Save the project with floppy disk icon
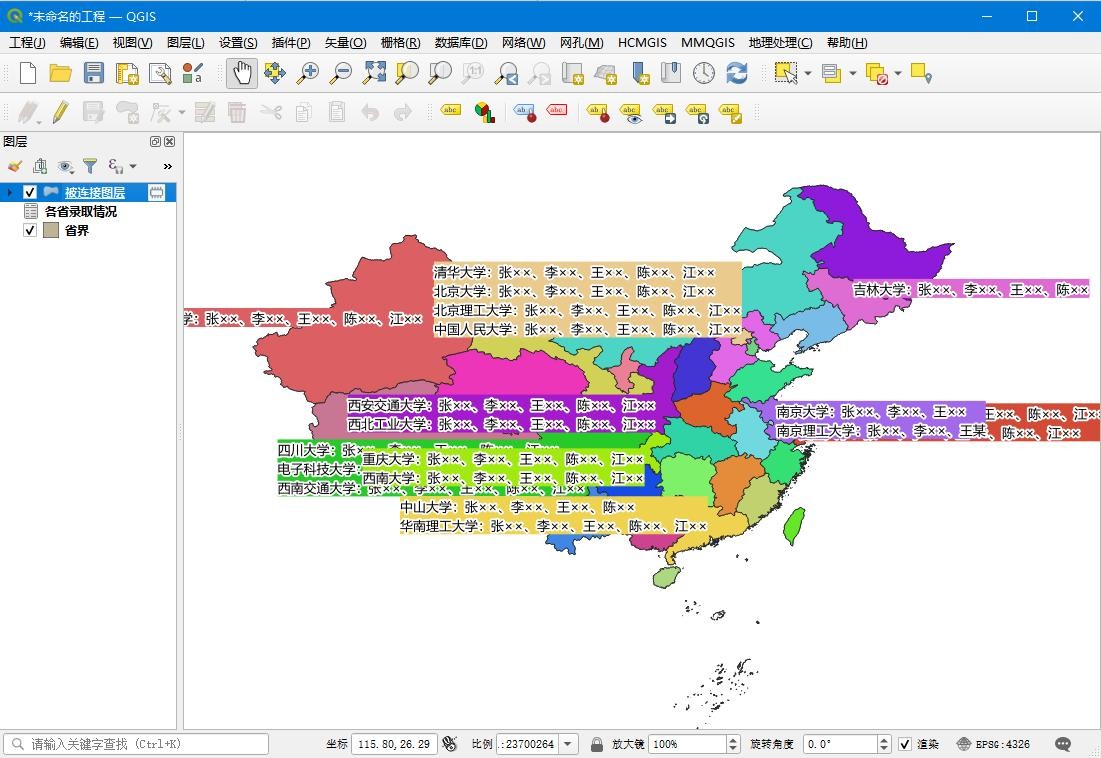 (x=94, y=73)
